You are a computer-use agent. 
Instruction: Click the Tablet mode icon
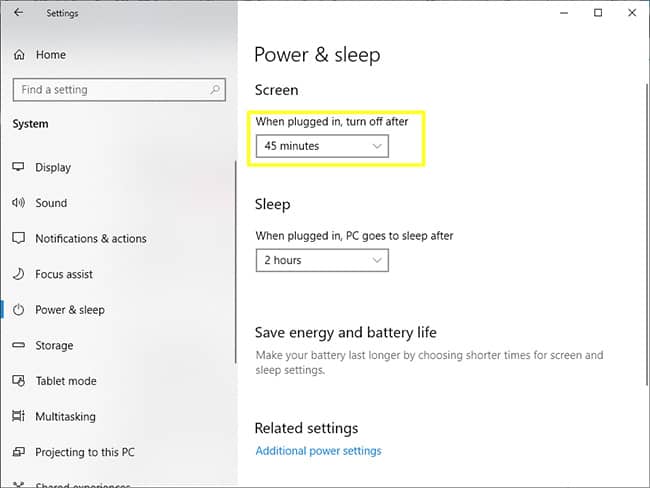[18, 381]
